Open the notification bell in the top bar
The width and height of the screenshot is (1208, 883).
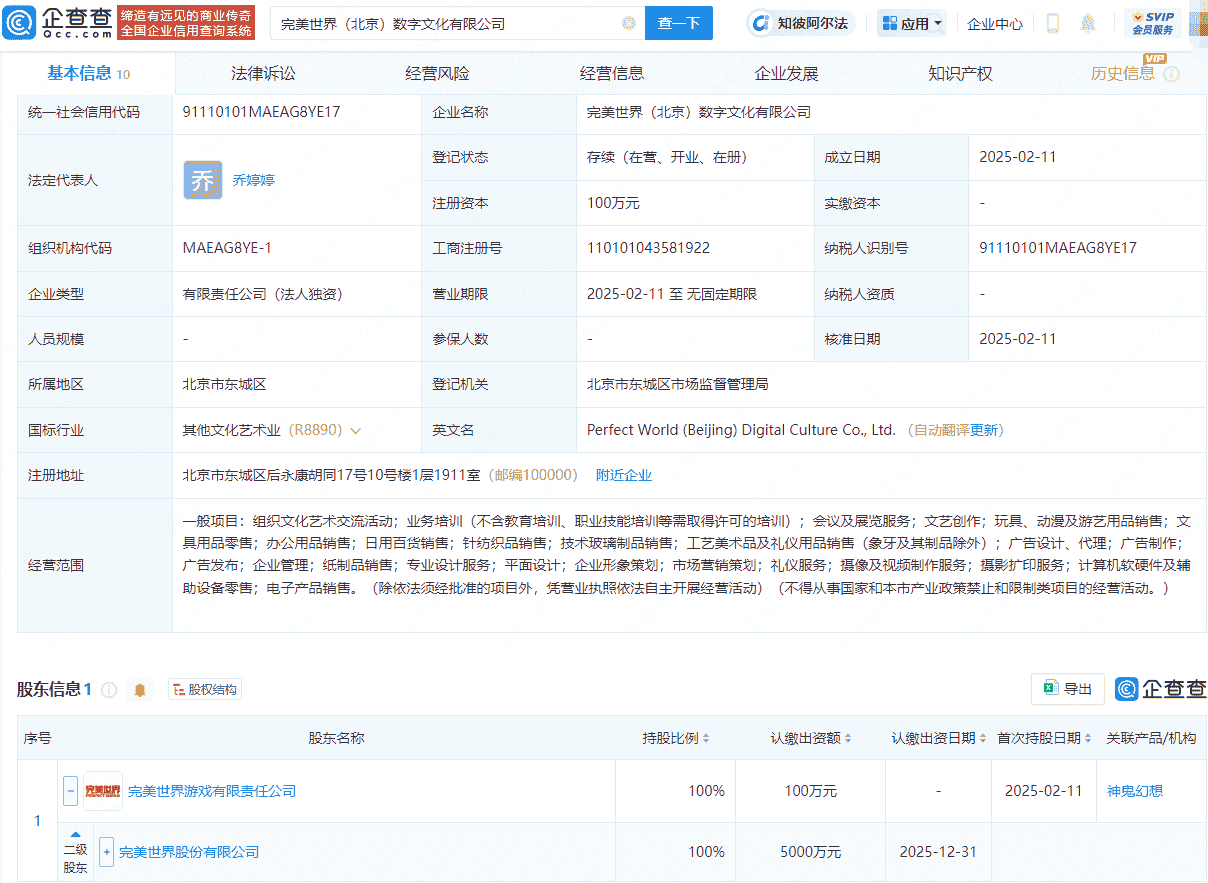pos(1087,22)
